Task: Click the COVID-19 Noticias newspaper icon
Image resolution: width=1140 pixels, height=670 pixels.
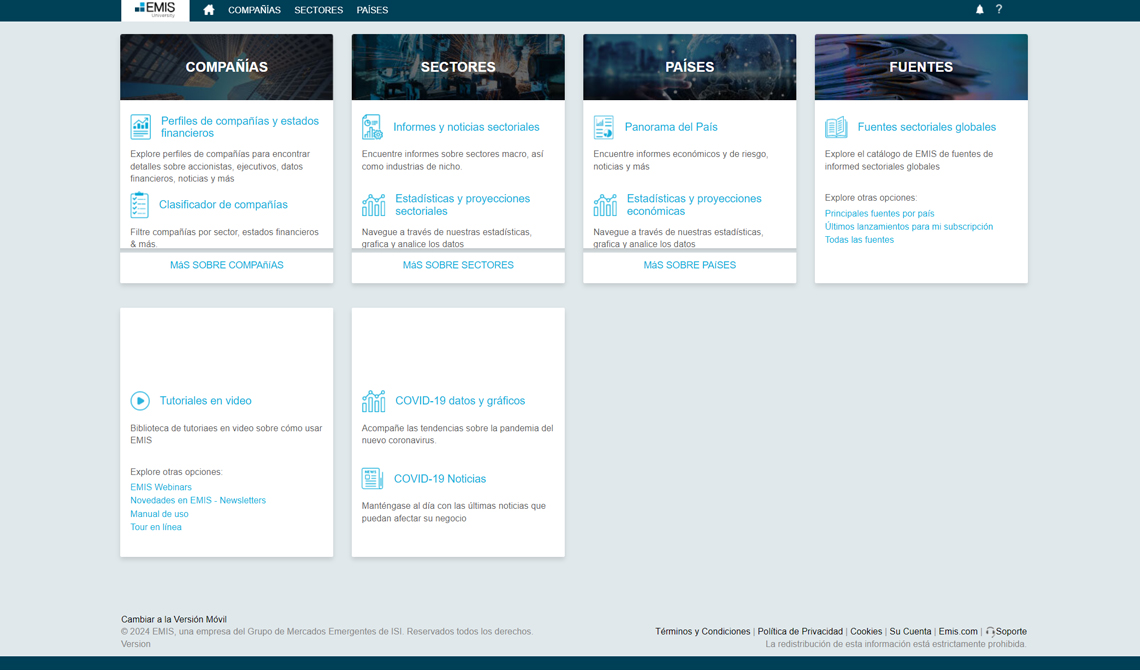Action: tap(372, 478)
